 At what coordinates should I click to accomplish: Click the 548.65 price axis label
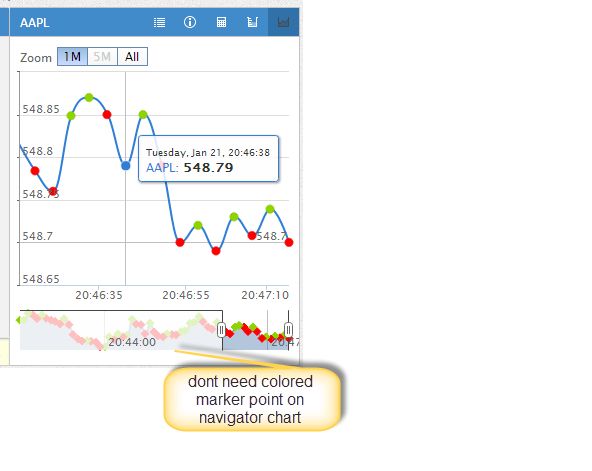[x=41, y=279]
